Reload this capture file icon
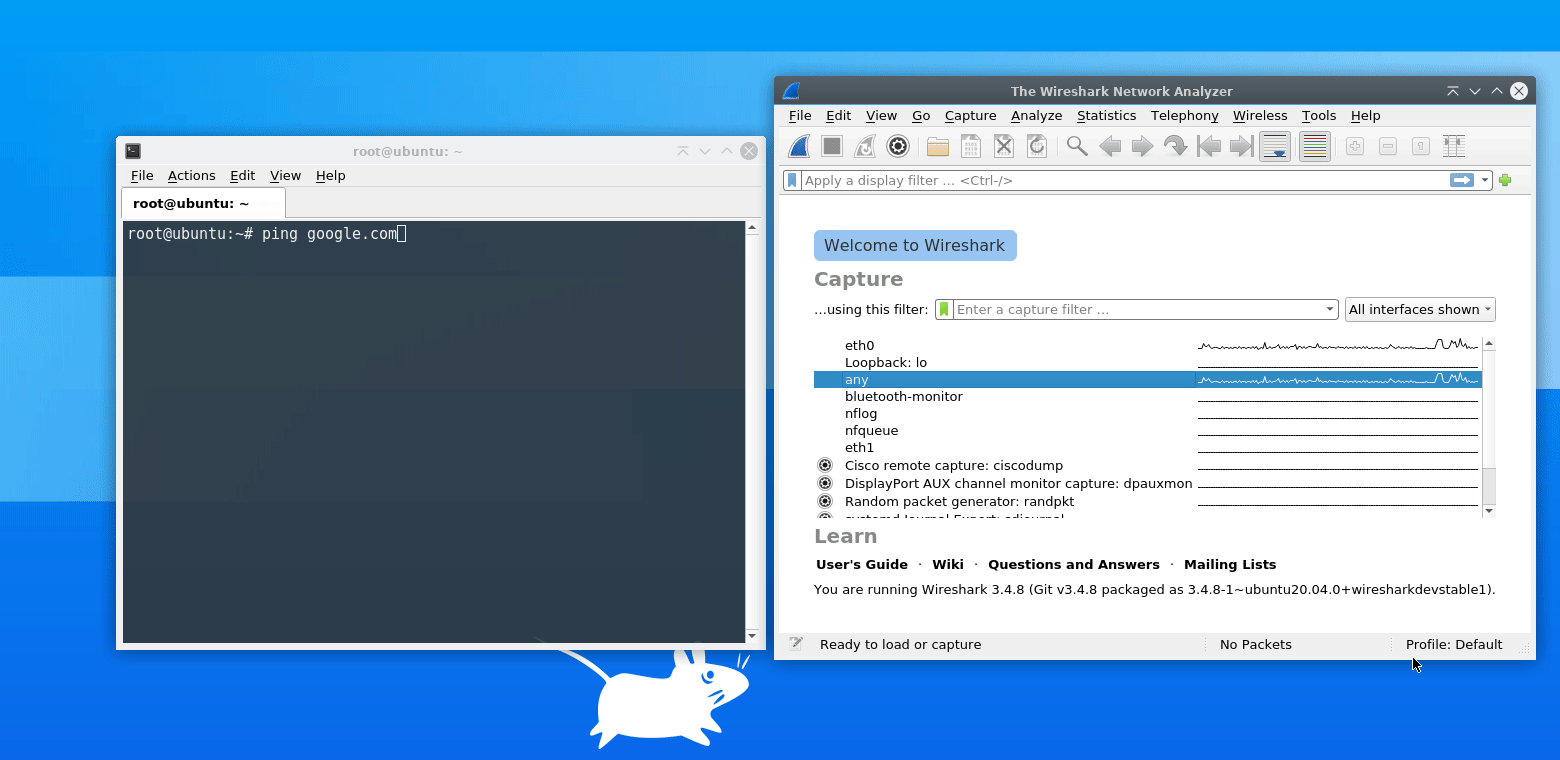The height and width of the screenshot is (760, 1560). [x=1037, y=147]
